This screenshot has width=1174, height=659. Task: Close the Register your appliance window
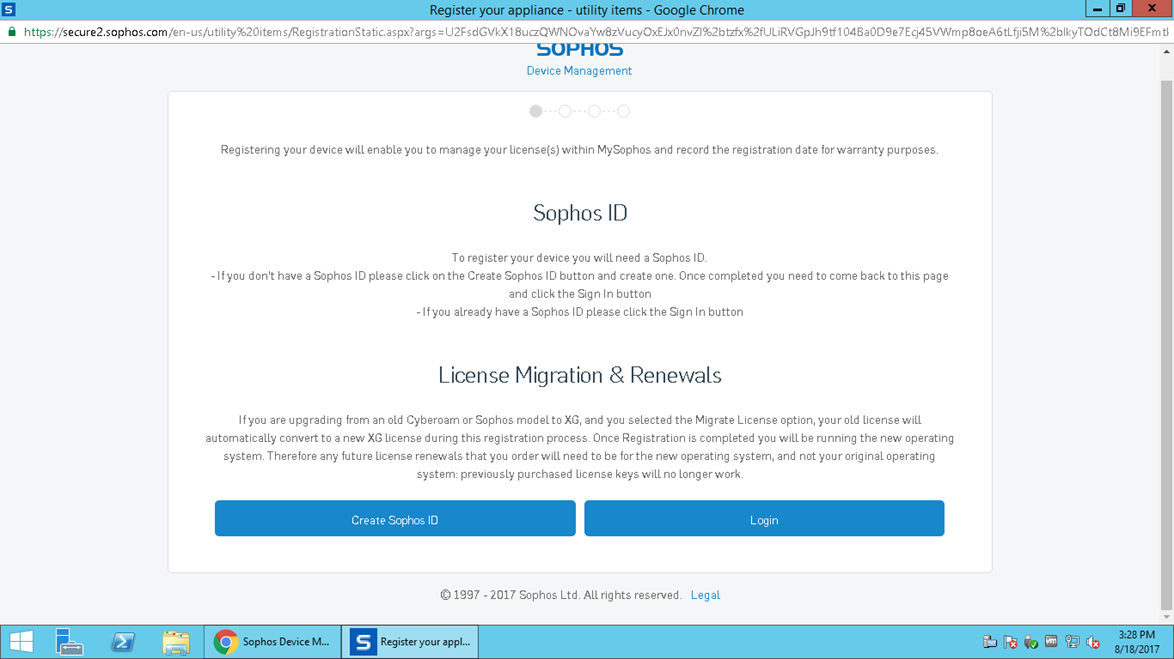(x=1152, y=9)
